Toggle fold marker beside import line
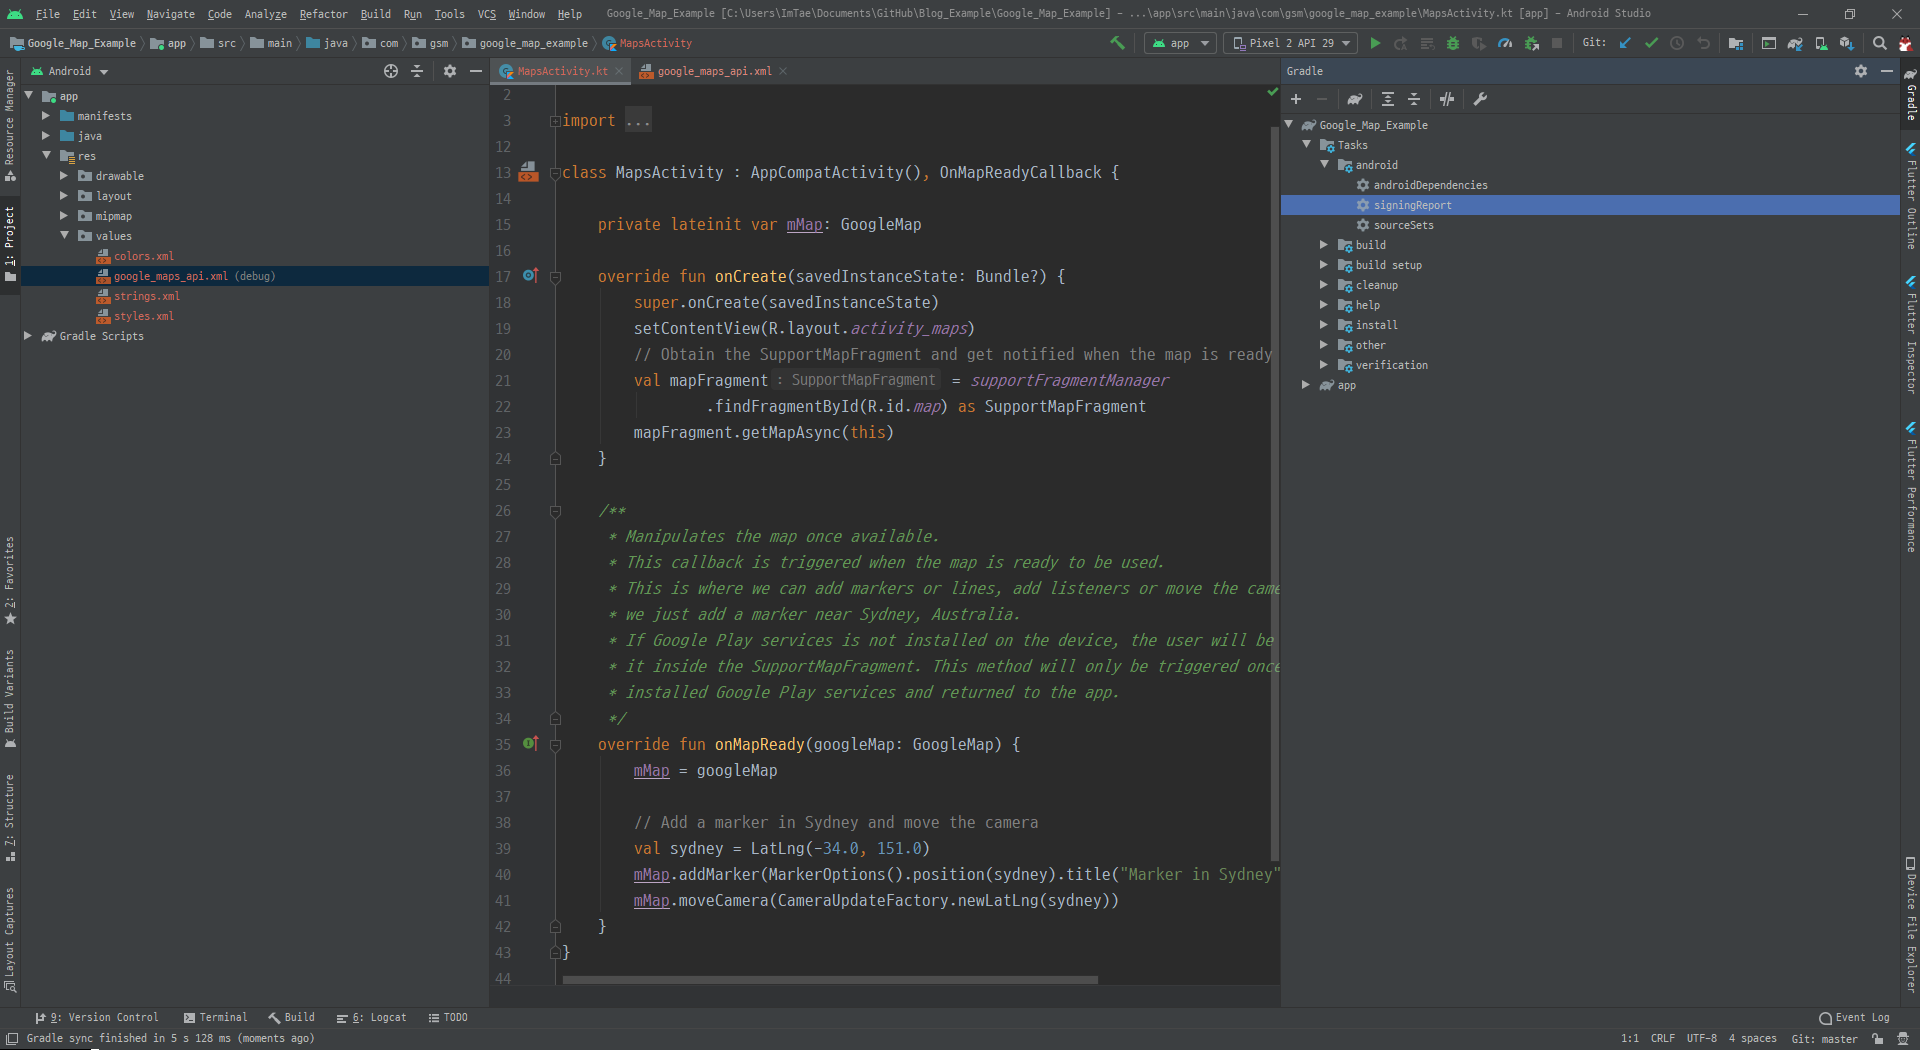 point(555,121)
